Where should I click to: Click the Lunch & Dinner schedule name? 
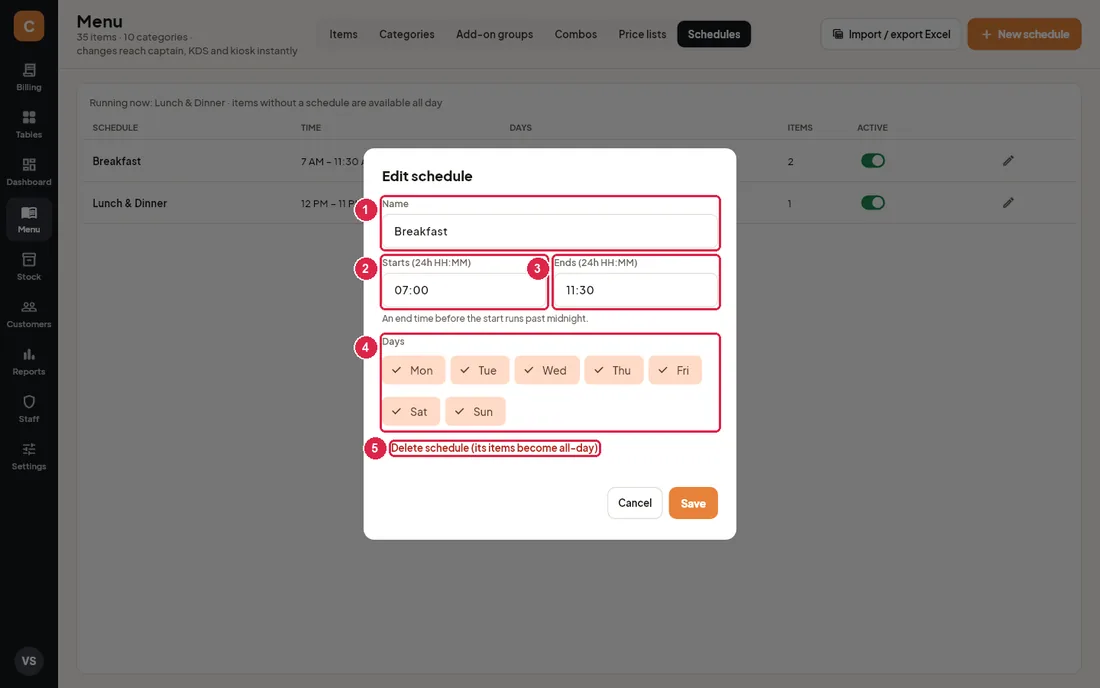(x=130, y=203)
